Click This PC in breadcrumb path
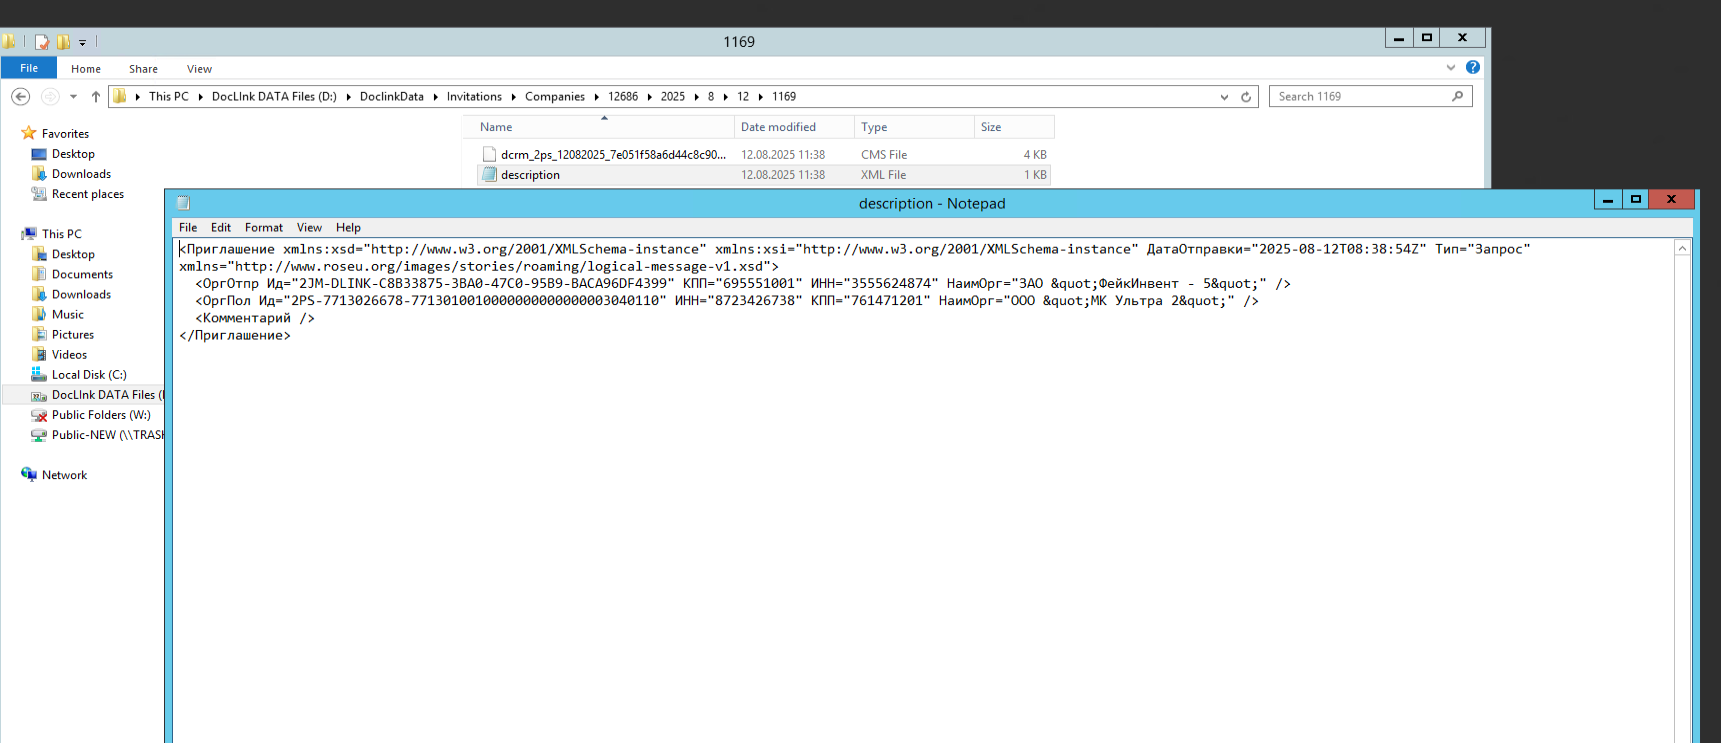This screenshot has height=743, width=1721. 169,97
